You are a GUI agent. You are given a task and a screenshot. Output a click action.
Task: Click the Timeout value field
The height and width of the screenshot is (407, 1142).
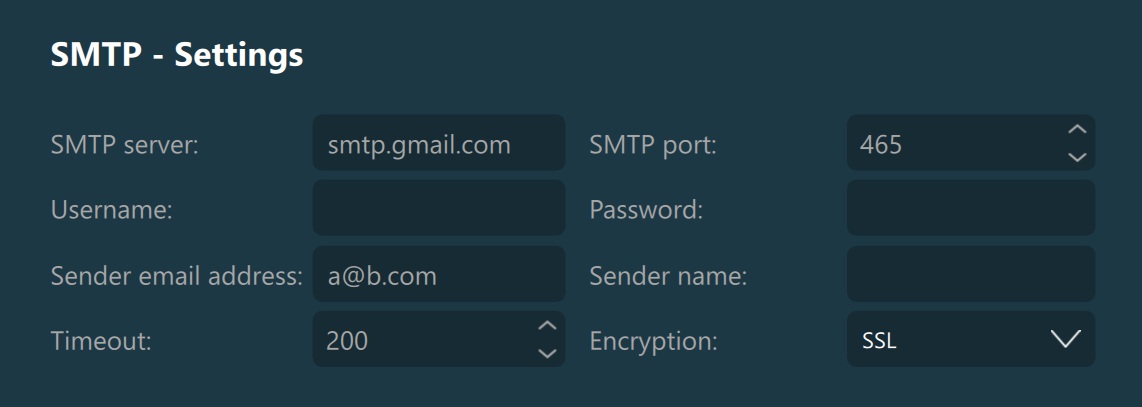pyautogui.click(x=420, y=340)
